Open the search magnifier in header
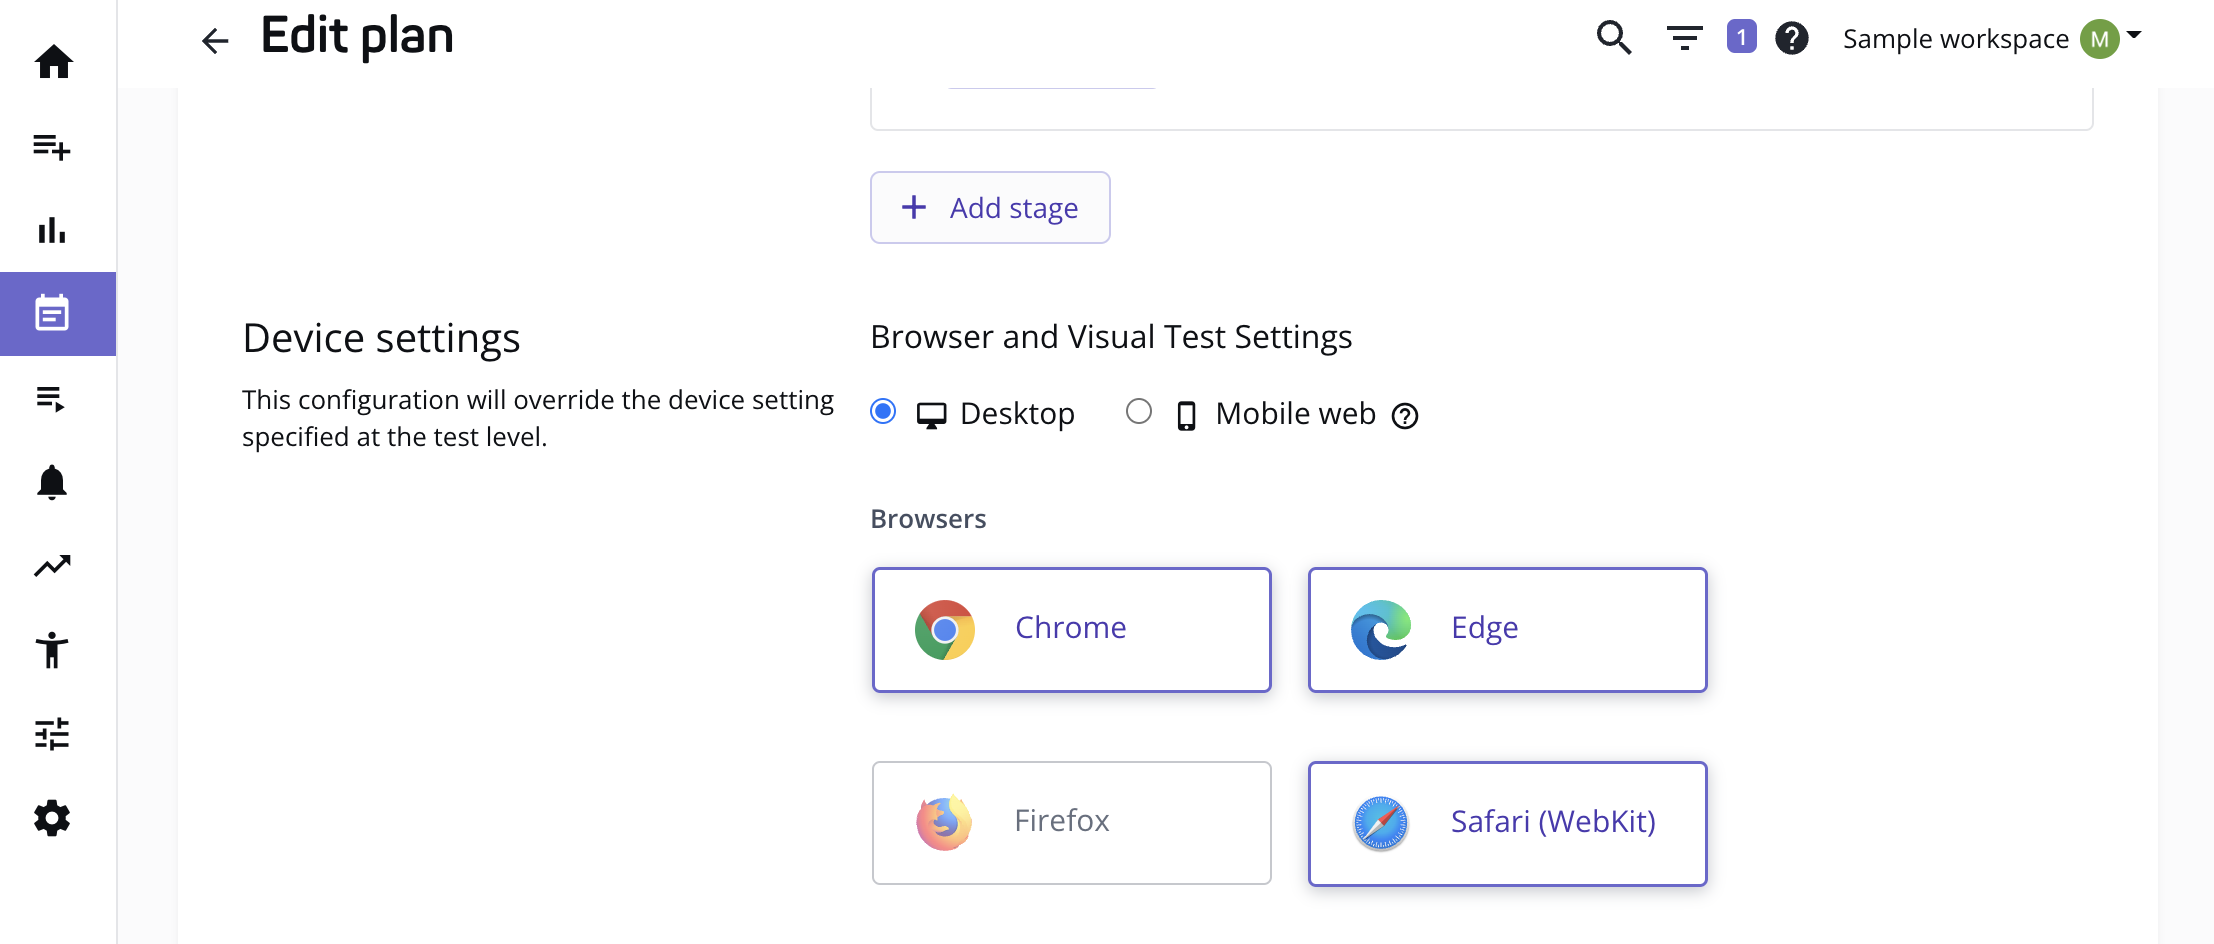2214x944 pixels. [x=1614, y=38]
